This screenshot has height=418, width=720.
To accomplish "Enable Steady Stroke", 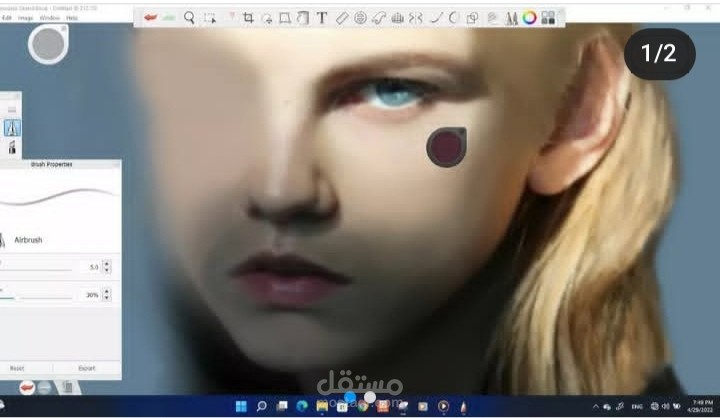I will coord(436,18).
